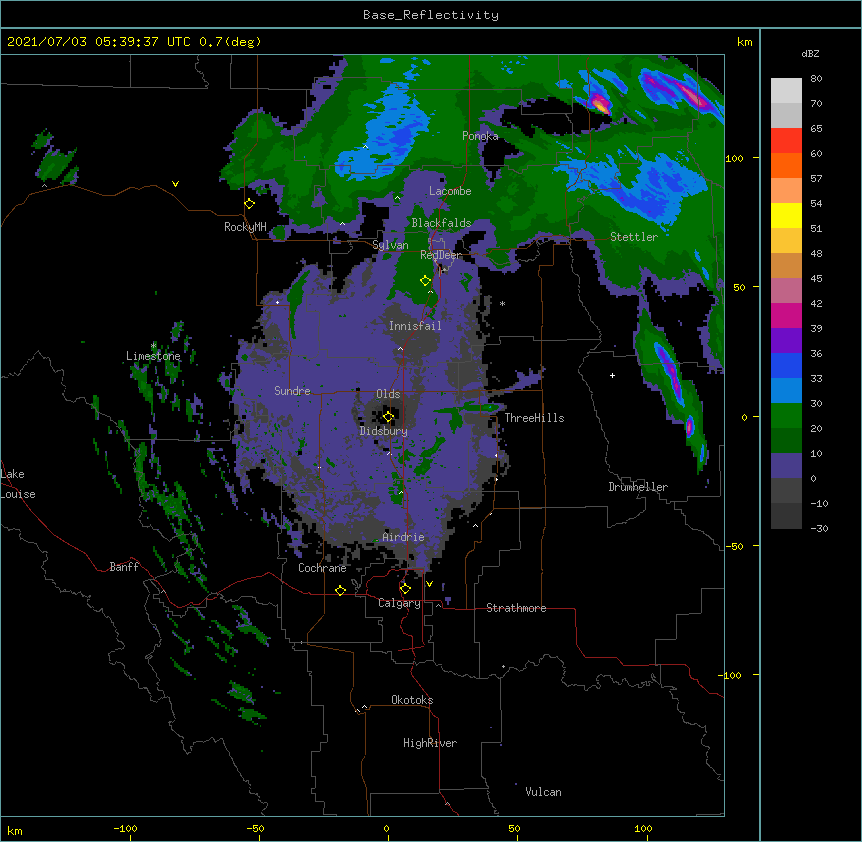Select the radar site diamond between Olds and Didsbury
The width and height of the screenshot is (862, 842).
point(388,417)
